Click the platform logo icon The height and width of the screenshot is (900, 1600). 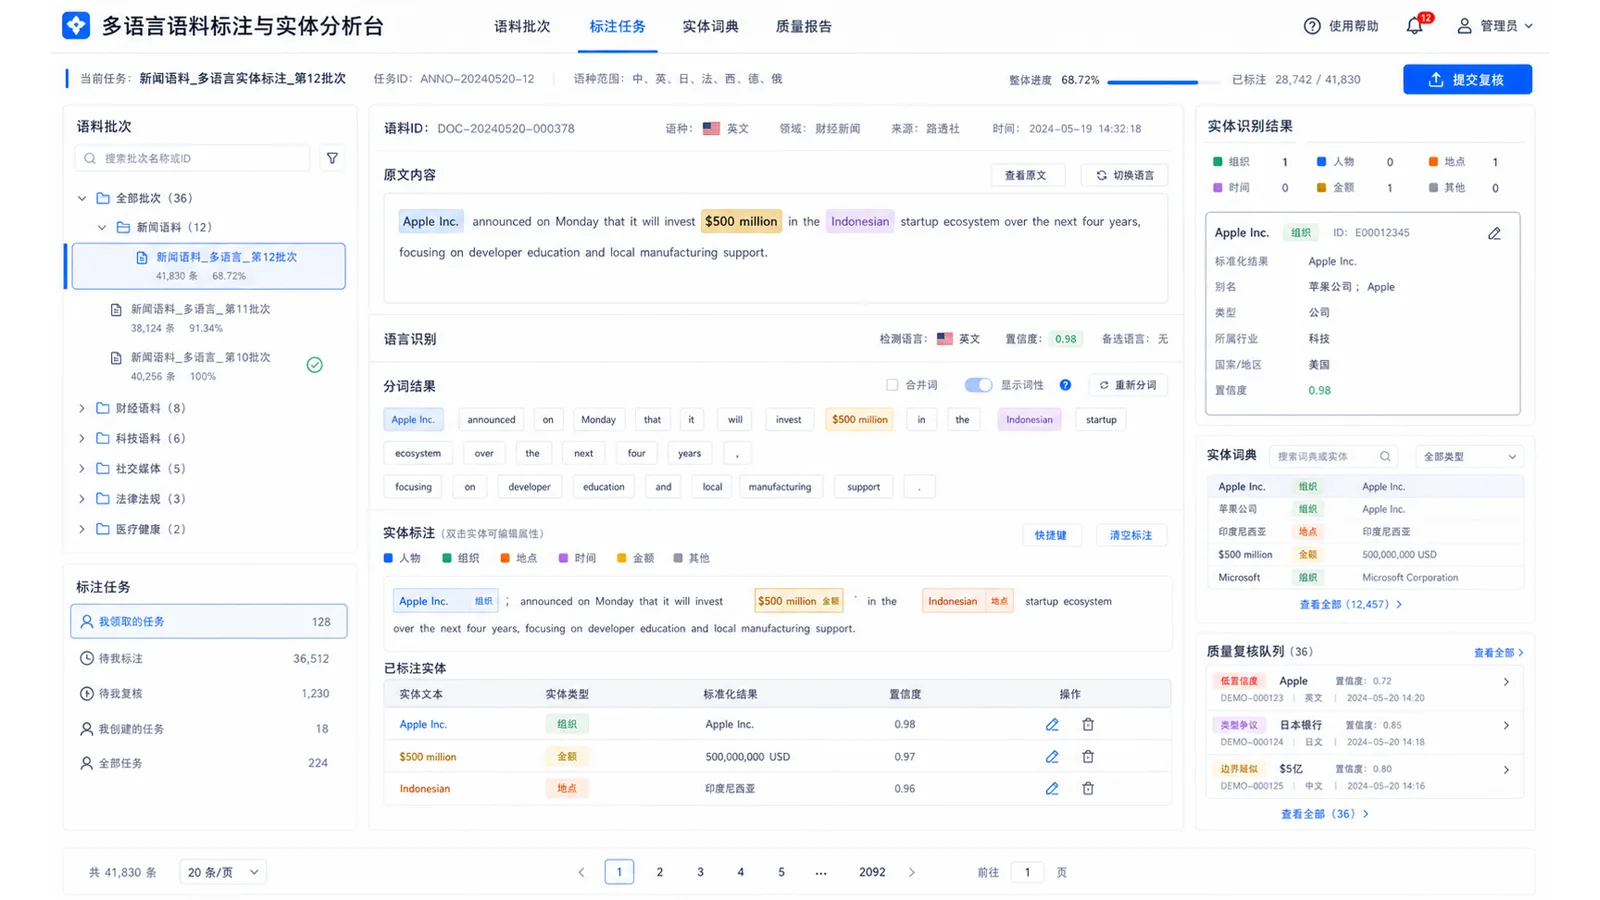[x=76, y=26]
